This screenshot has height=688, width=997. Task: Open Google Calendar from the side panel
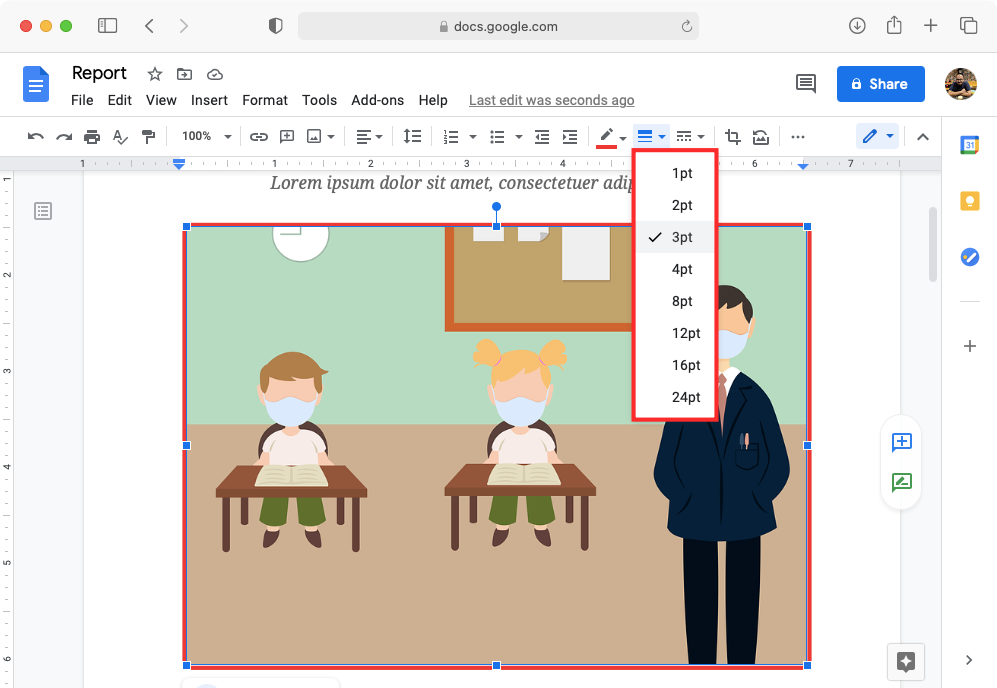tap(968, 145)
